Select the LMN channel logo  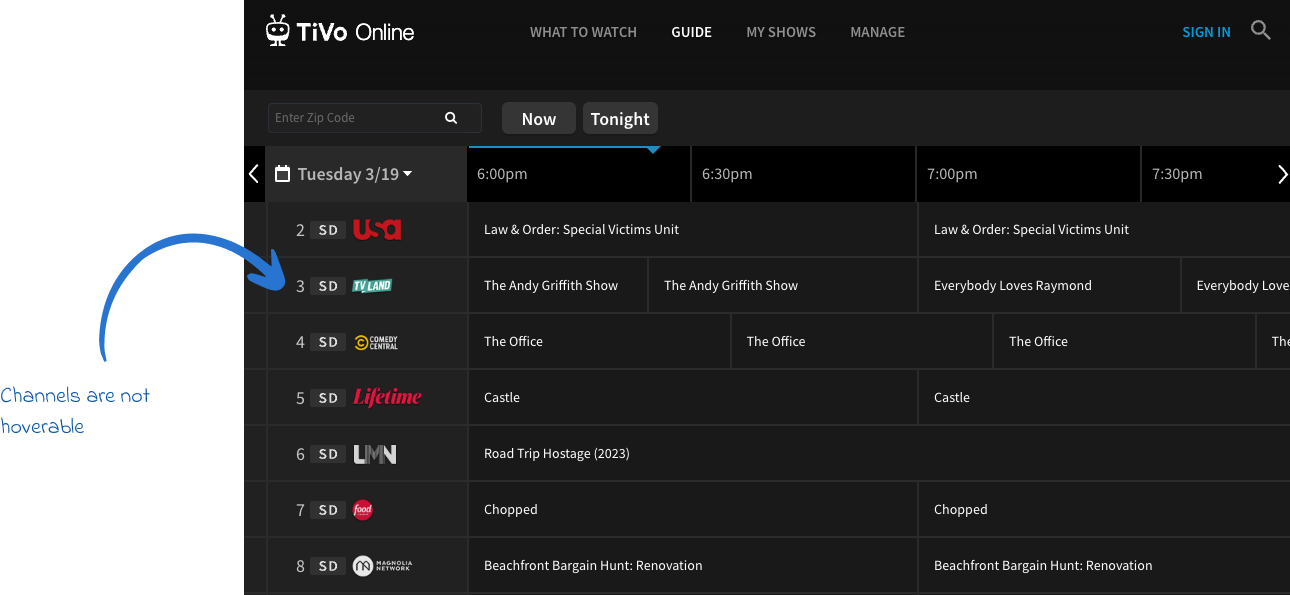coord(375,454)
